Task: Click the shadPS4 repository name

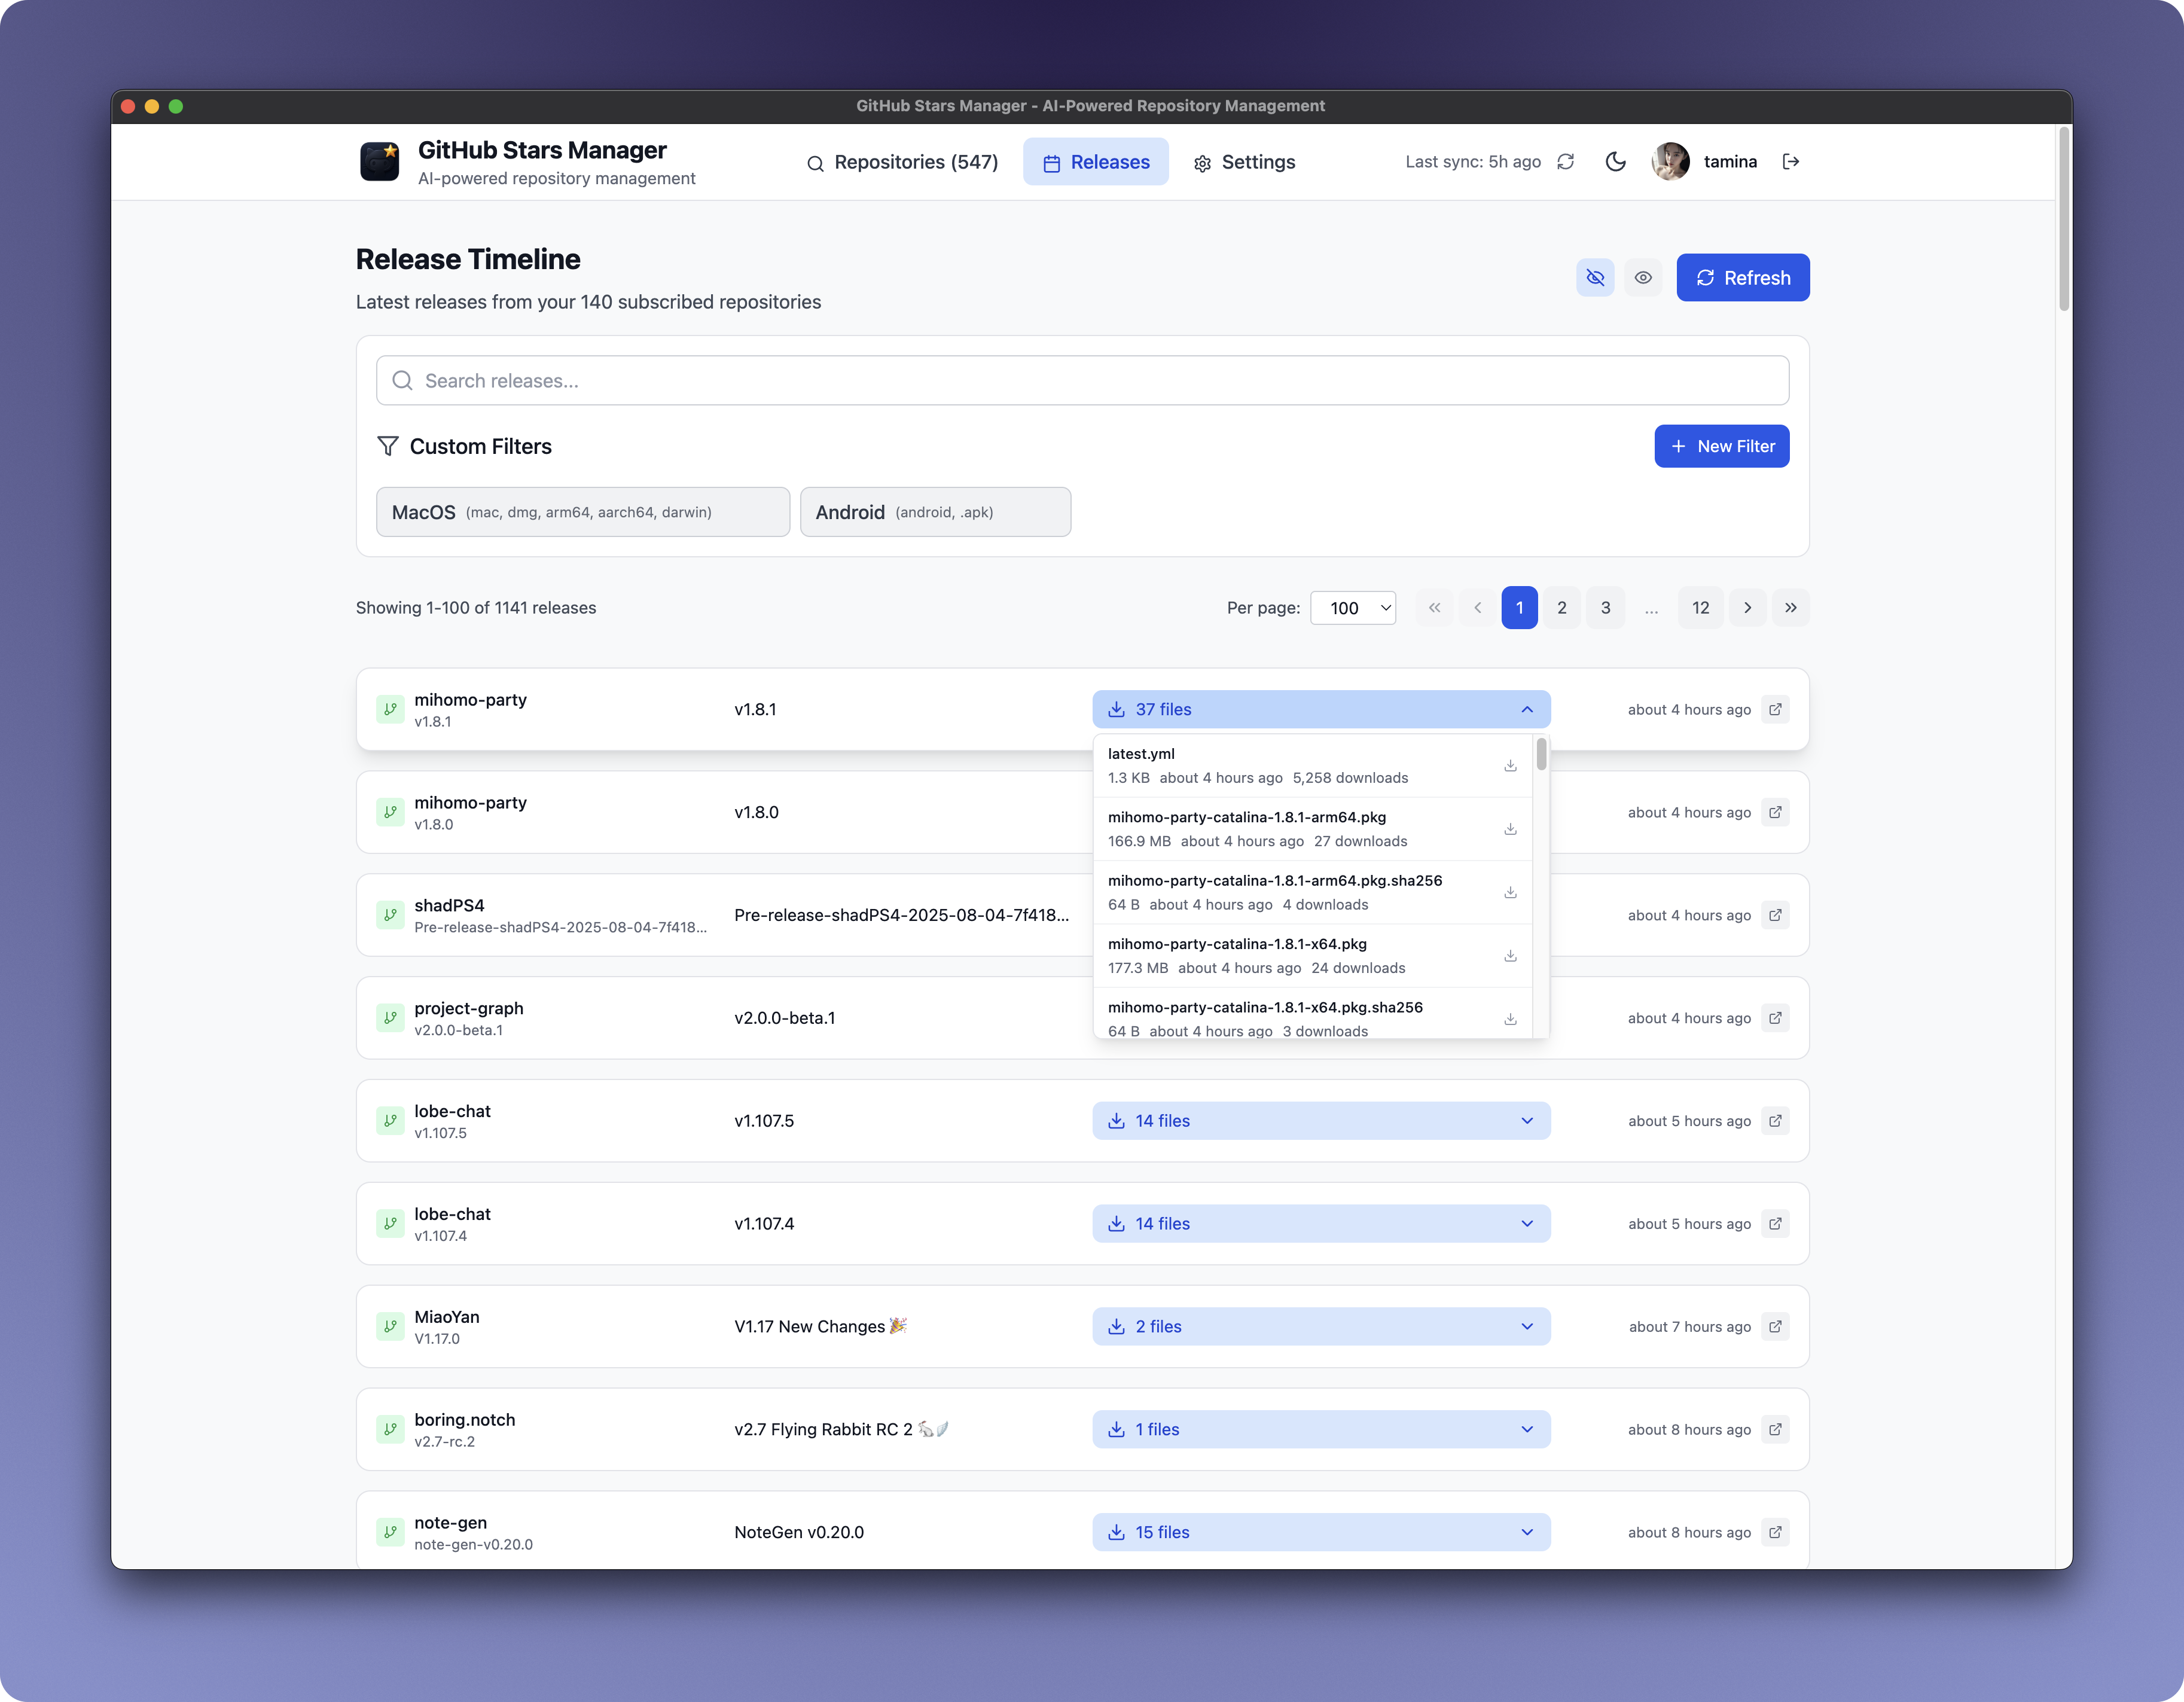Action: (x=449, y=905)
